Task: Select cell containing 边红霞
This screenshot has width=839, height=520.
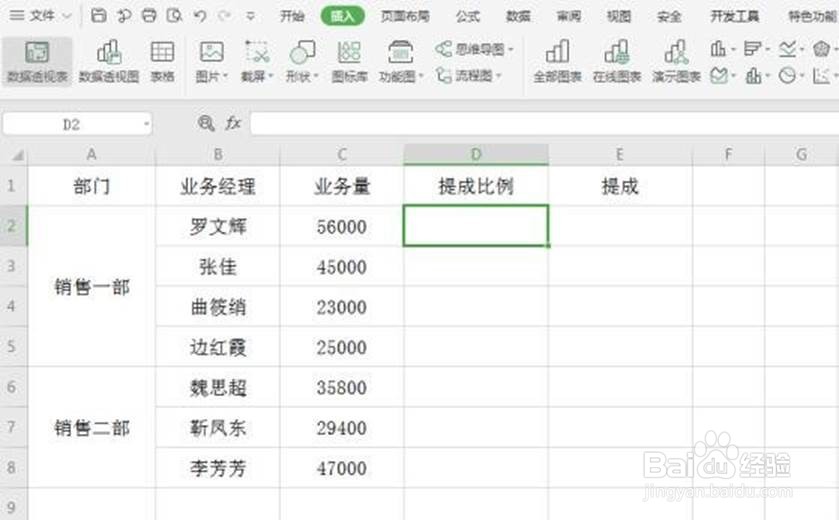Action: [218, 347]
